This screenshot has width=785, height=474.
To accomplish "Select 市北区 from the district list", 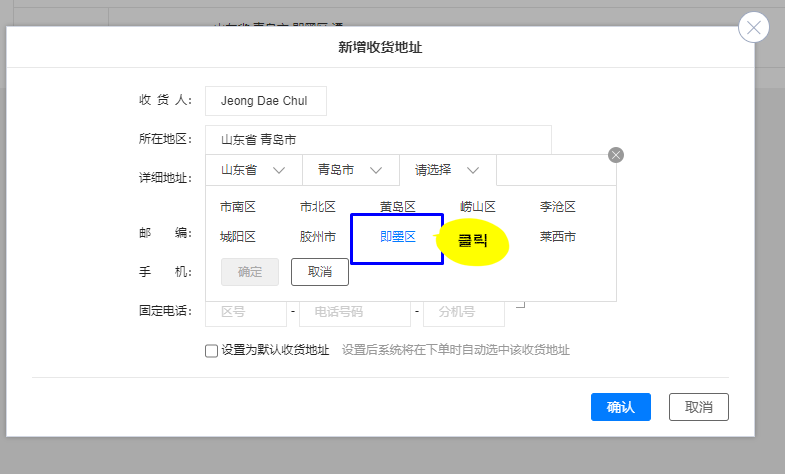I will [318, 207].
